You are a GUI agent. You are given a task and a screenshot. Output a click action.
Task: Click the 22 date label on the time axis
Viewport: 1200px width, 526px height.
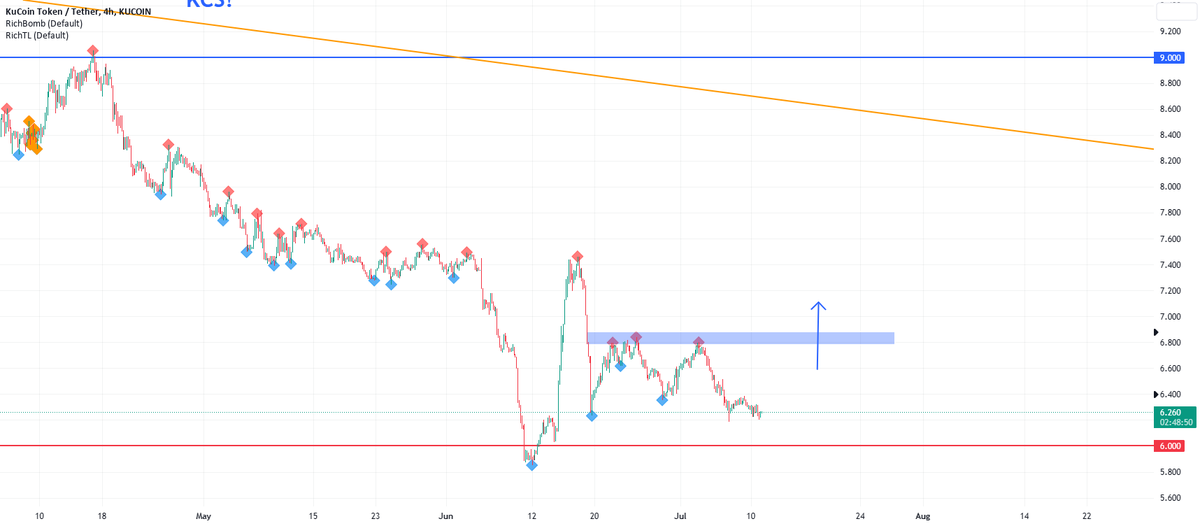point(1087,516)
